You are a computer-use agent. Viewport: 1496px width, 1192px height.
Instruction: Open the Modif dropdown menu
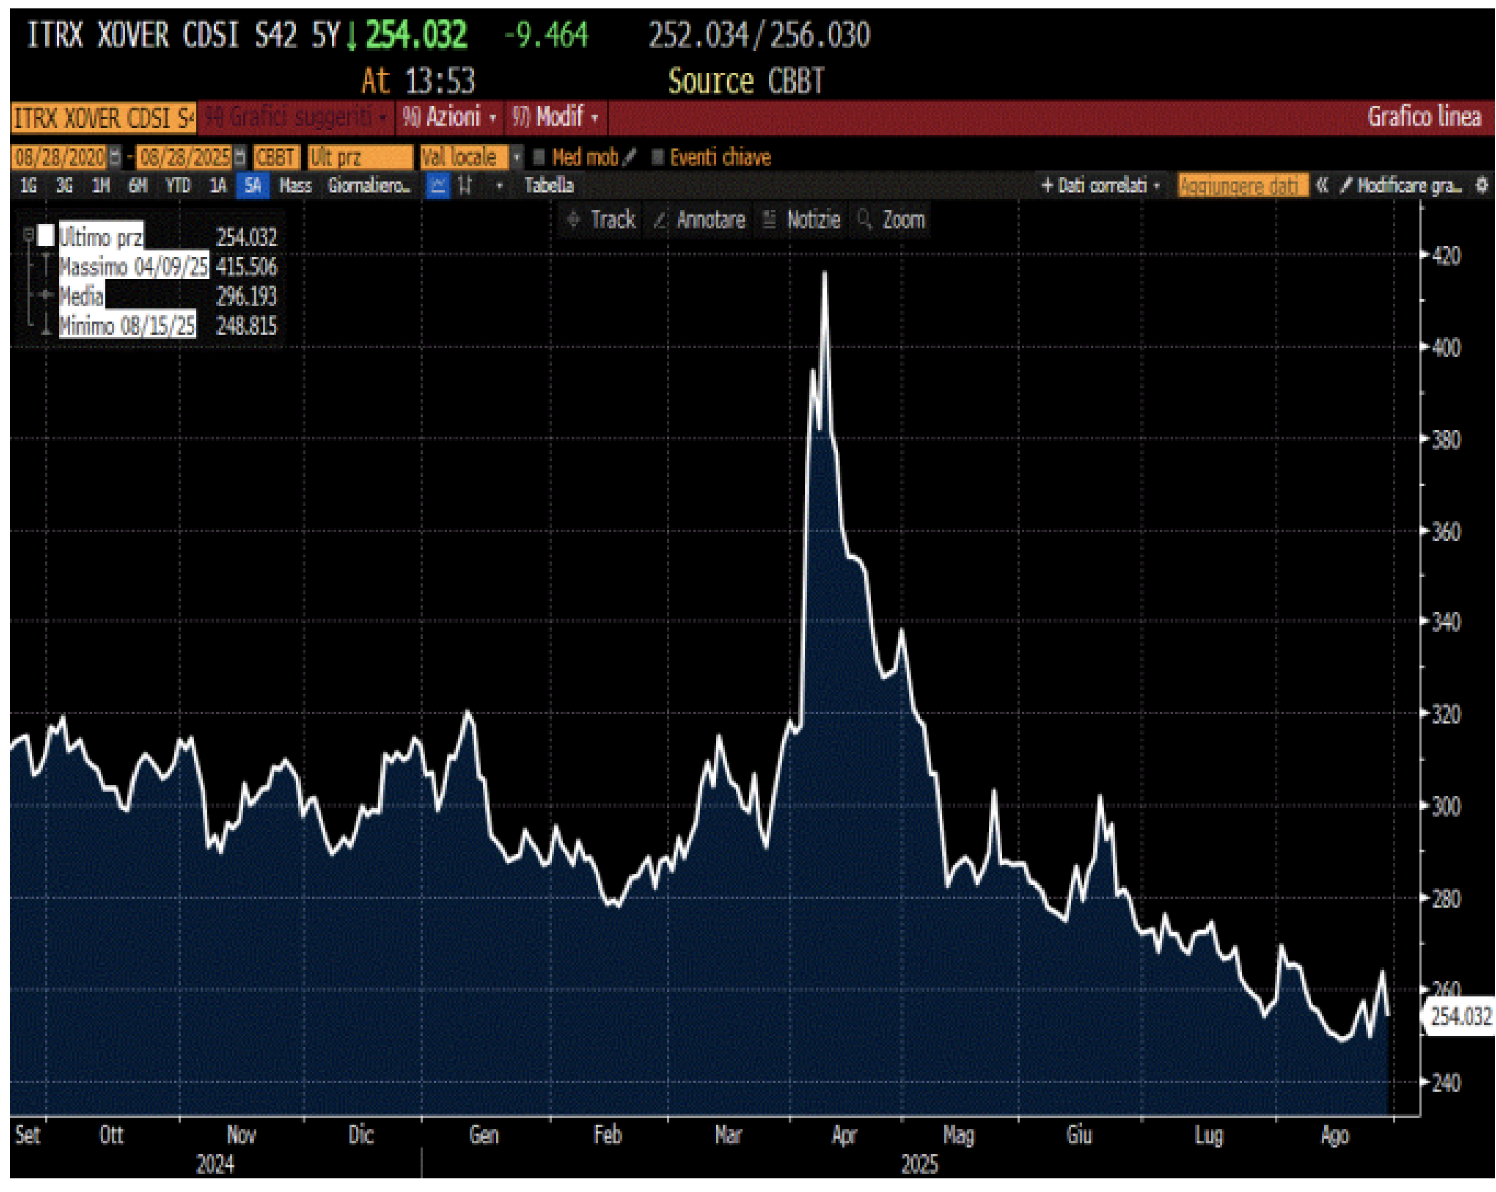click(555, 118)
